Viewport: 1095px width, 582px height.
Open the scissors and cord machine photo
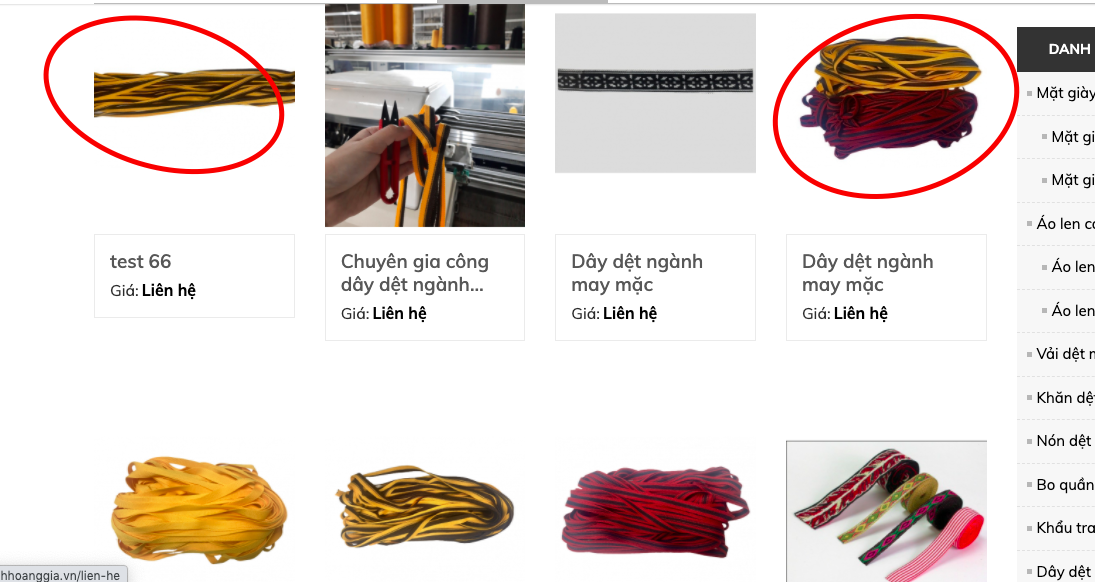(x=425, y=115)
